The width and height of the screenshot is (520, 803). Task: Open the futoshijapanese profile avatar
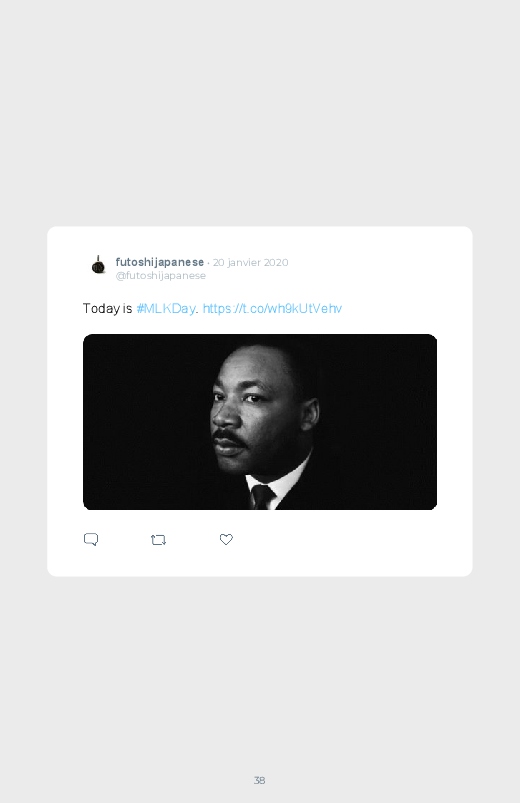point(98,265)
